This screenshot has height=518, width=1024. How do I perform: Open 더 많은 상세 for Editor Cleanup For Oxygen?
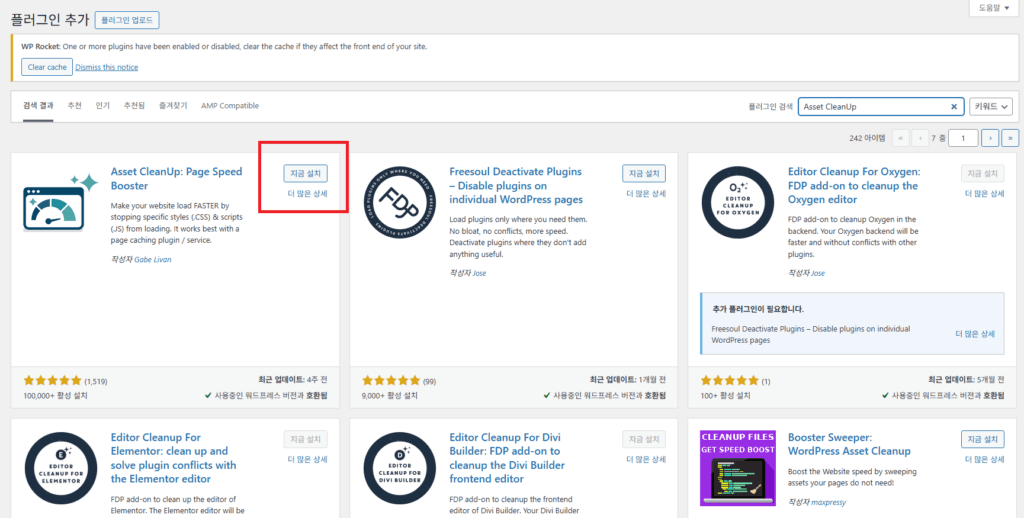click(x=985, y=194)
